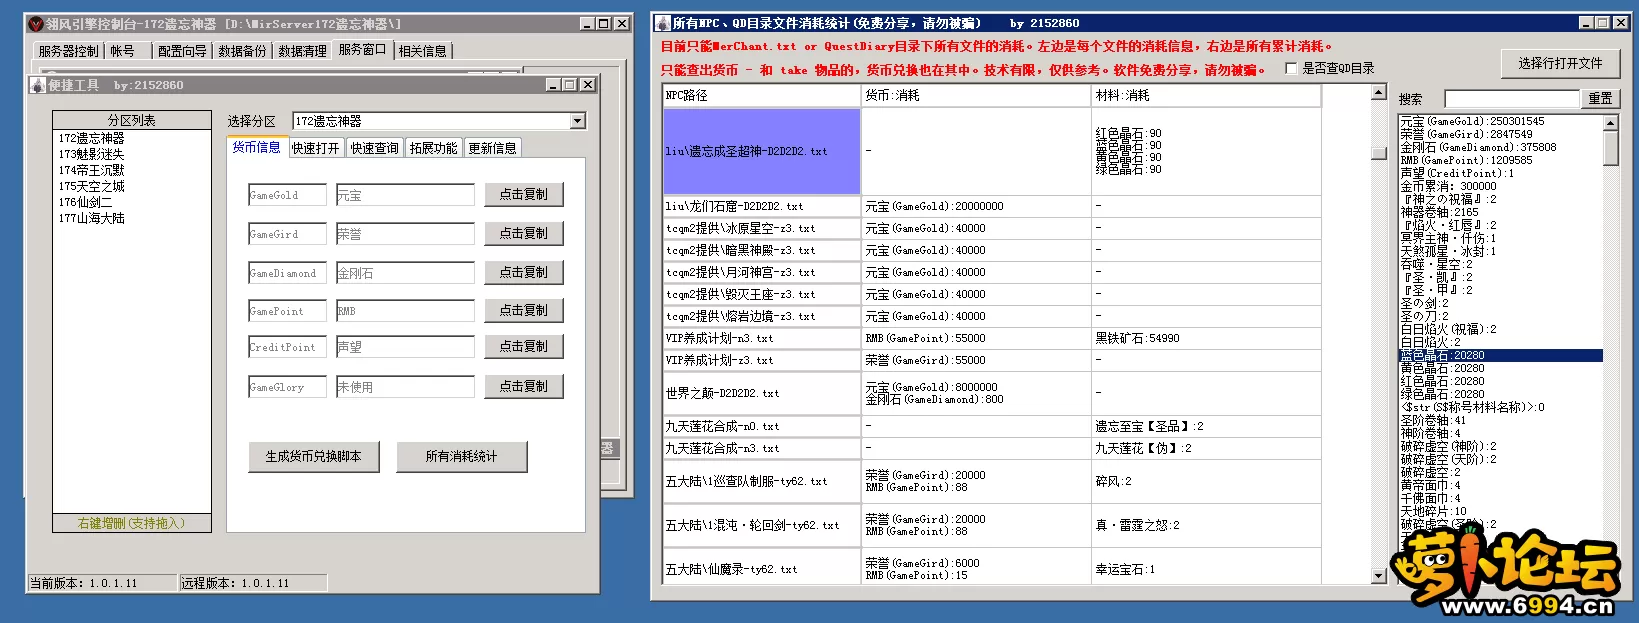This screenshot has height=623, width=1639.
Task: Click the 货币:消耗 column header
Action: (x=977, y=96)
